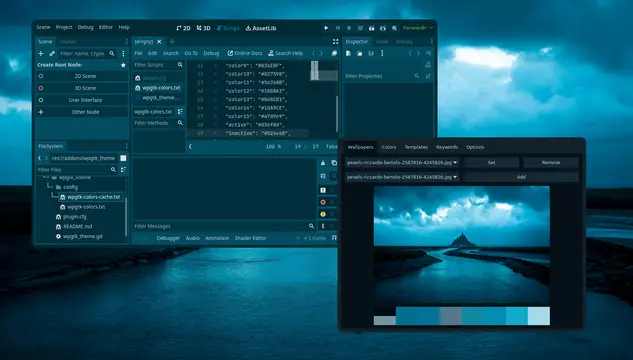Open the Project menu in Godot
633x360 pixels.
coord(64,27)
